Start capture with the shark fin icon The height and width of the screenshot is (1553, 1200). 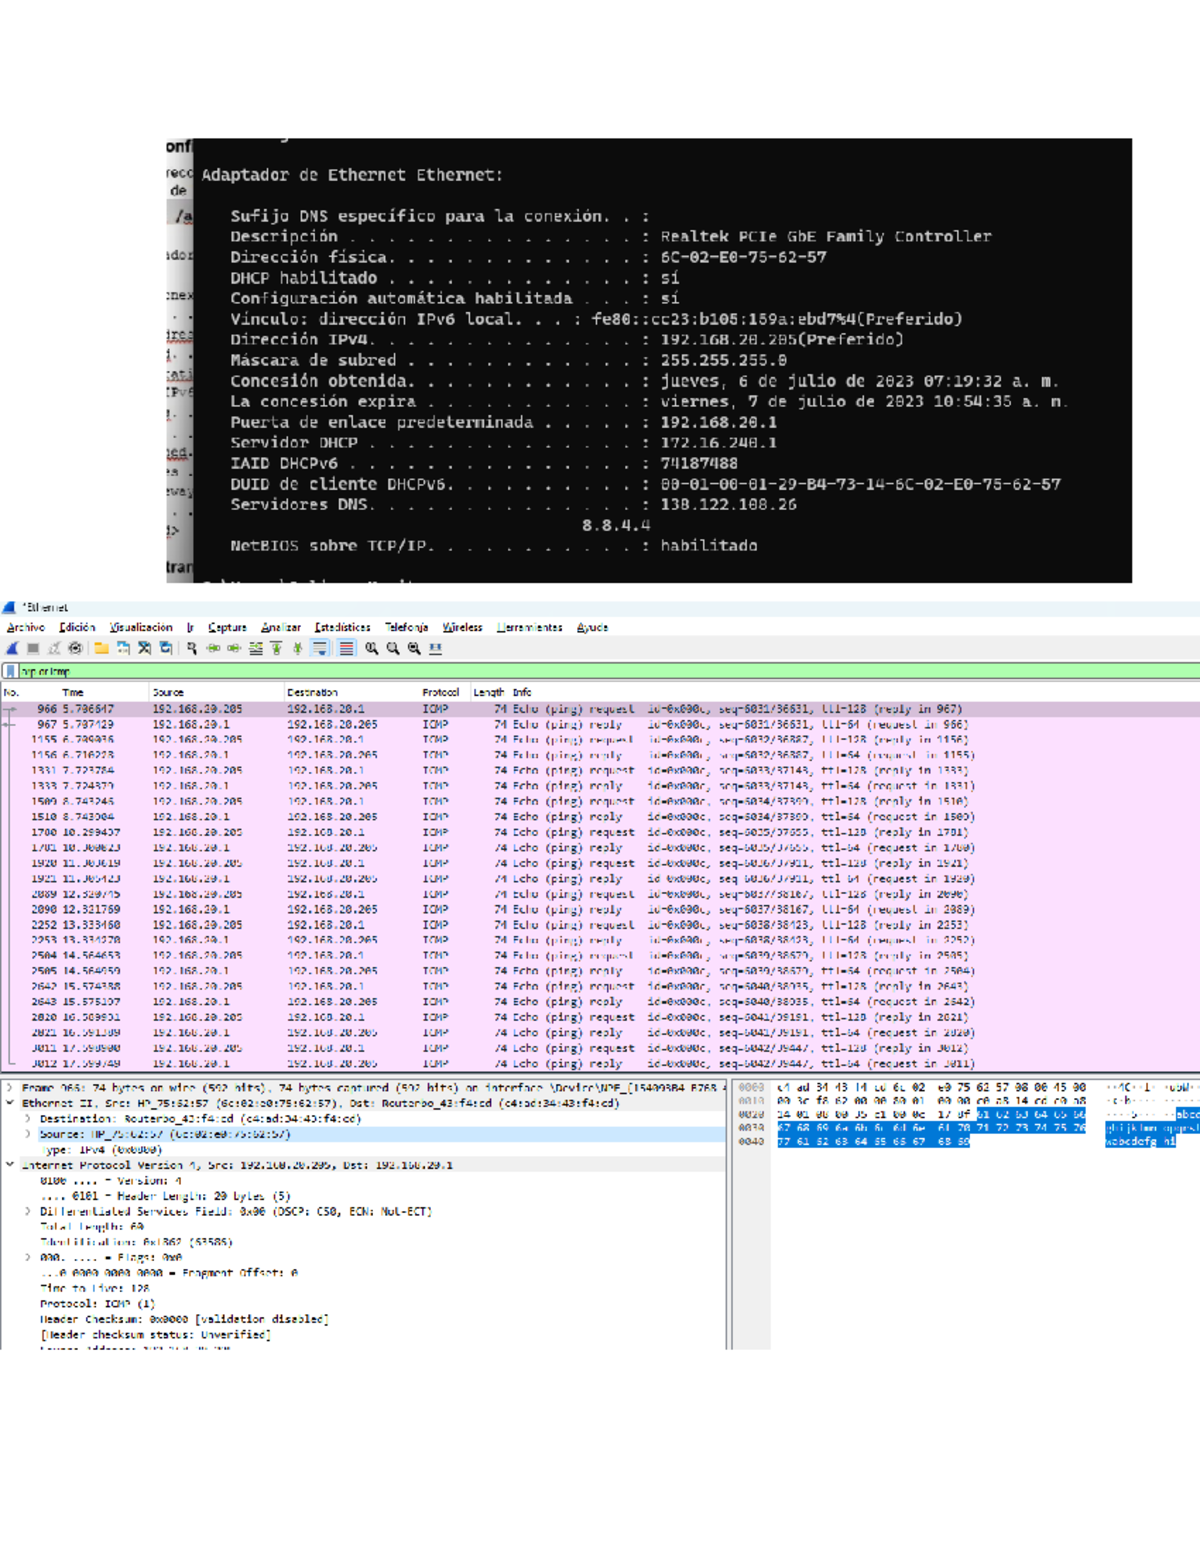point(12,648)
